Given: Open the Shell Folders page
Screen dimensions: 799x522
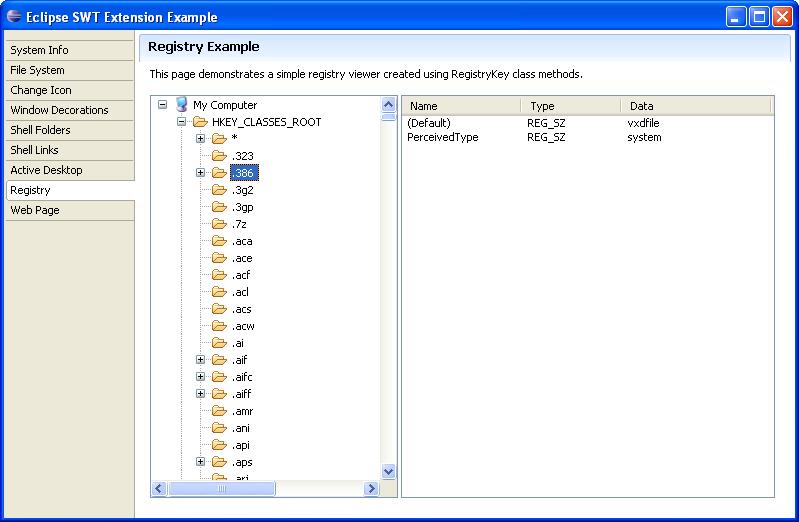Looking at the screenshot, I should click(70, 130).
